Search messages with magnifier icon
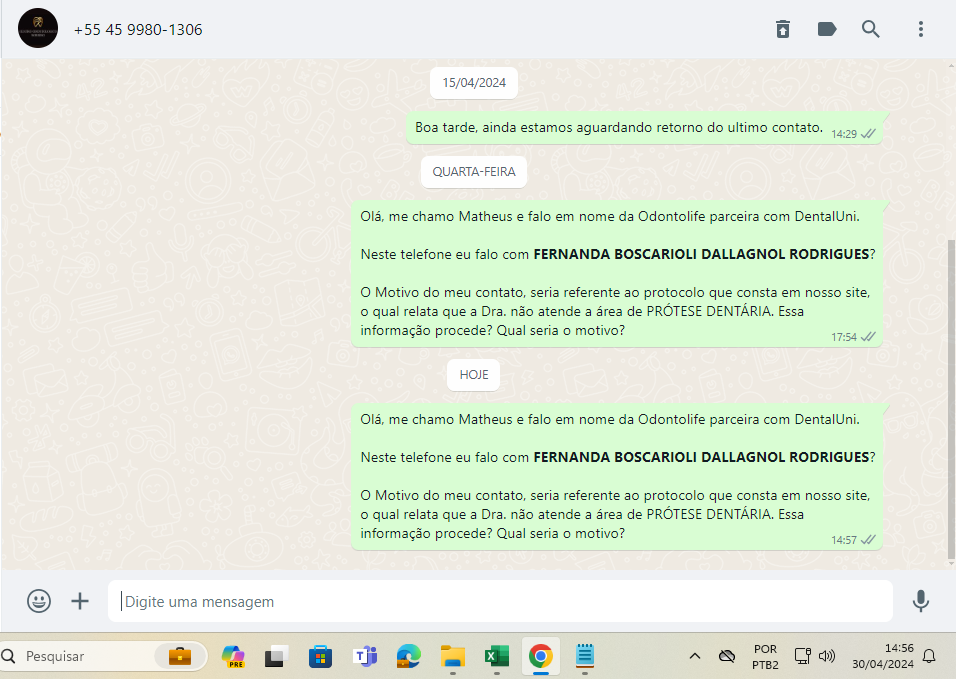 pos(871,29)
